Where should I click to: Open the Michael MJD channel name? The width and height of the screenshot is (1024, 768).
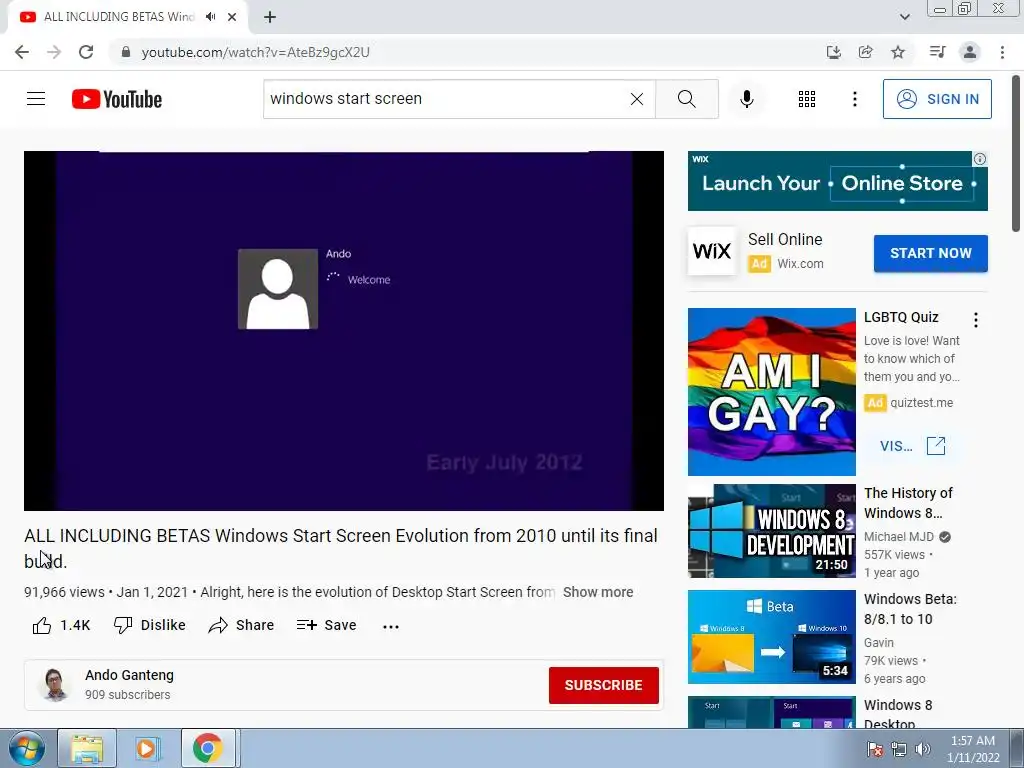(899, 537)
